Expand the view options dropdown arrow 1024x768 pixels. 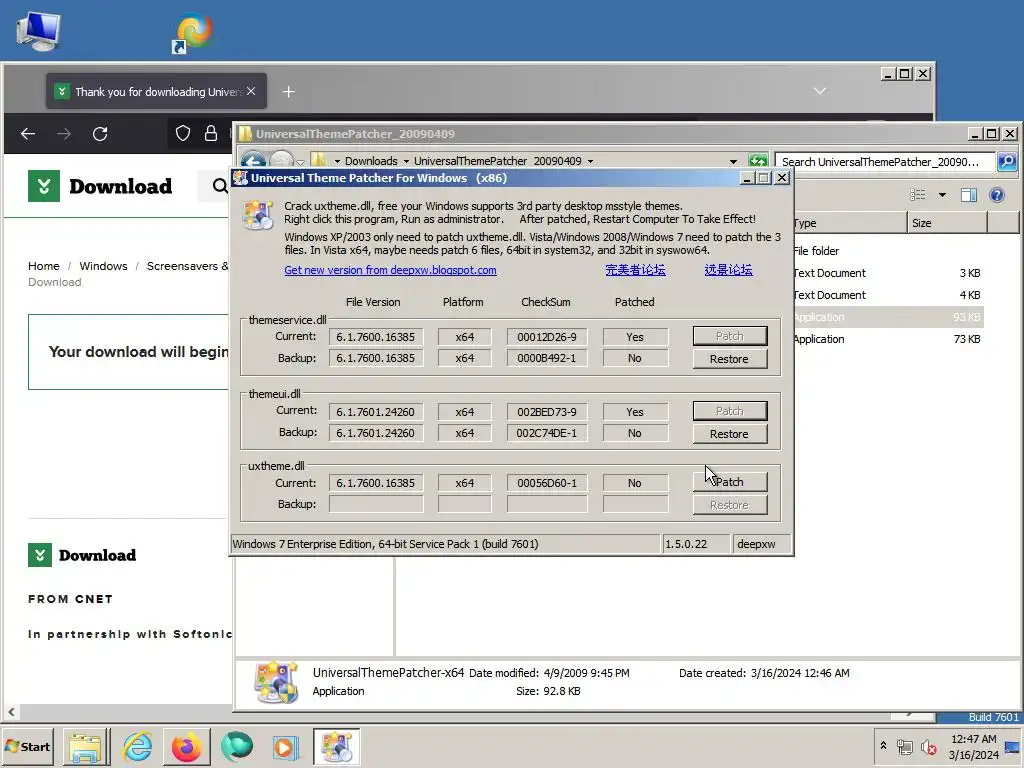pos(942,195)
